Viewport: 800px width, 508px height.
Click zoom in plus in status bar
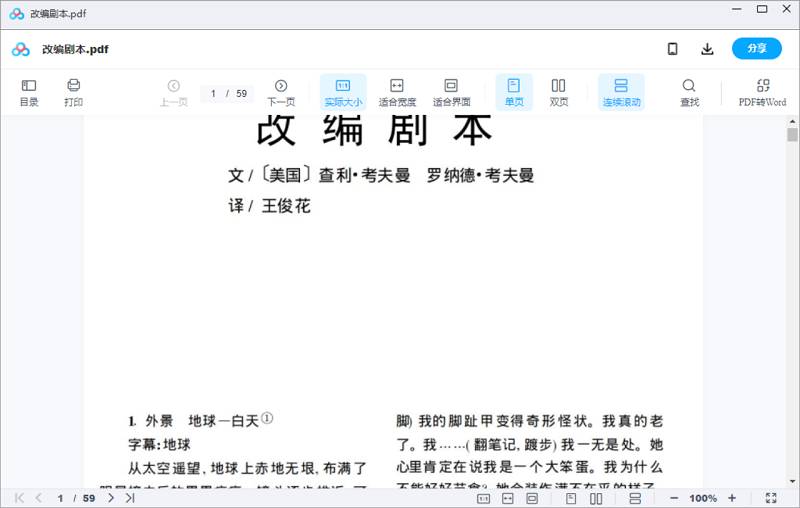pyautogui.click(x=732, y=498)
